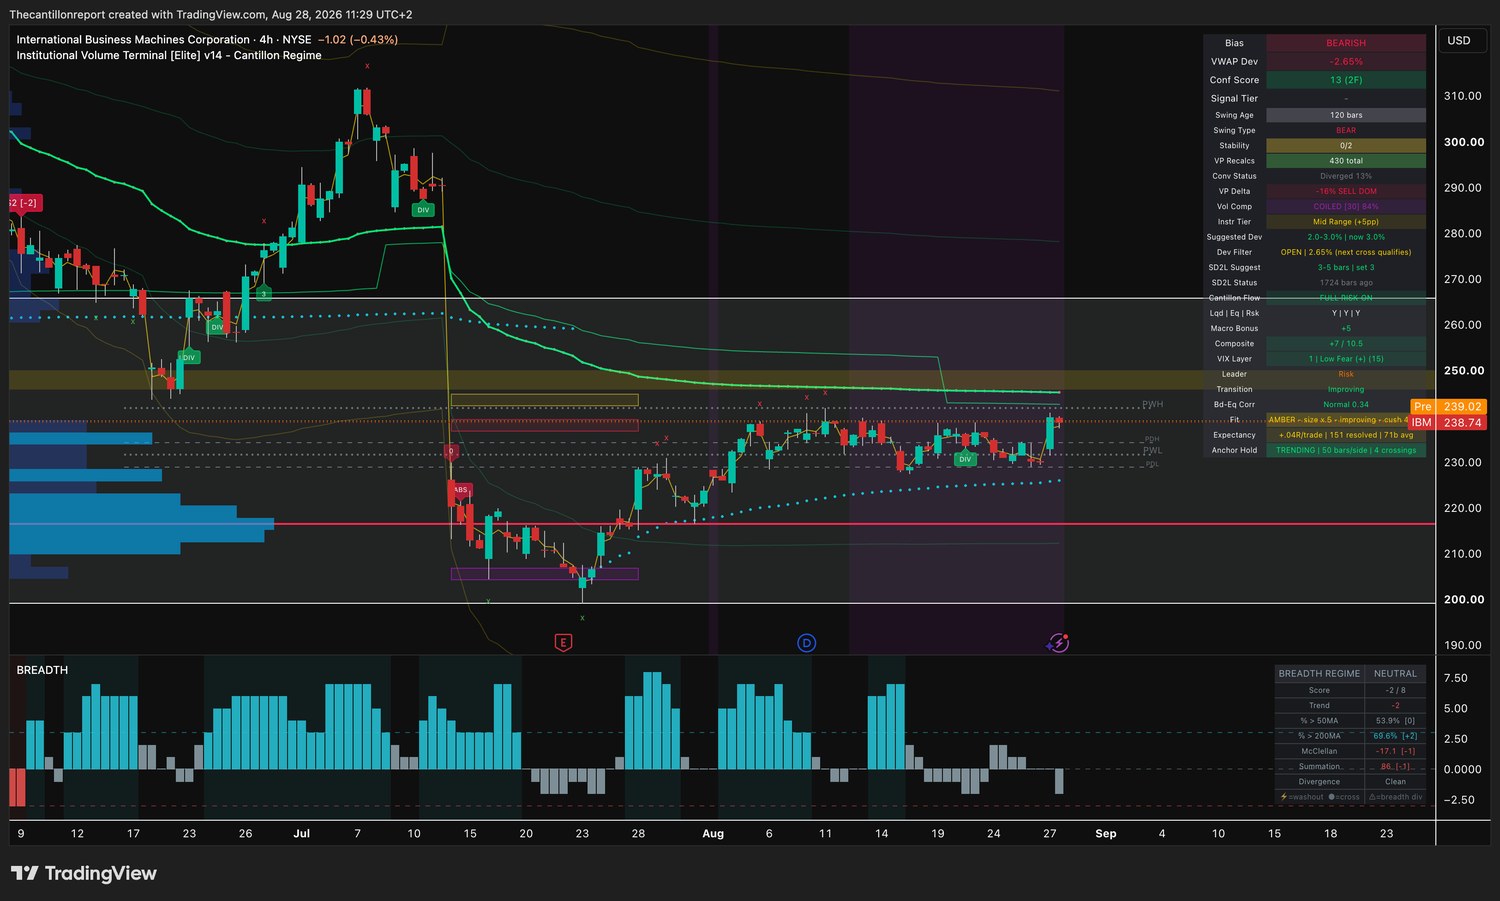Click SD2L Suggest 3-5 bars cell
Viewport: 1500px width, 901px height.
click(1346, 268)
